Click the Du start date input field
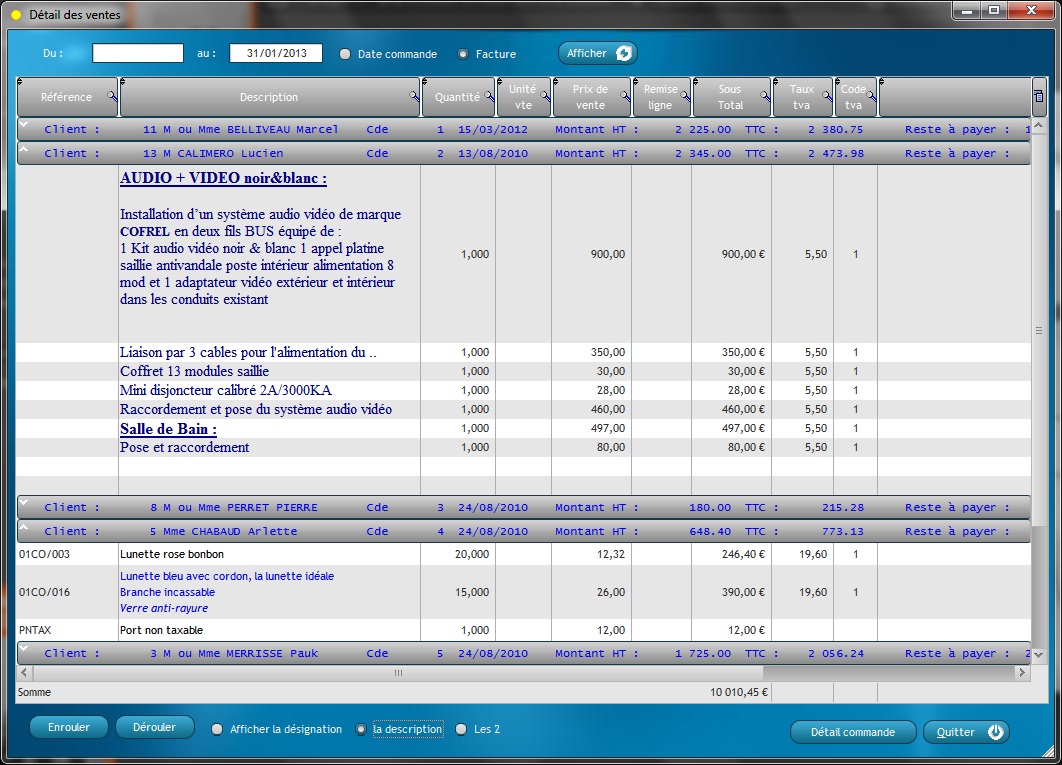Viewport: 1062px width, 765px height. click(x=138, y=54)
